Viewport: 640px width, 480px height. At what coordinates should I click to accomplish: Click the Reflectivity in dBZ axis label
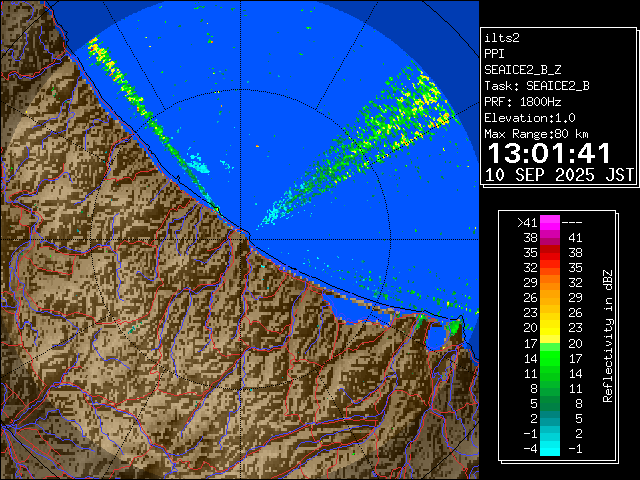click(x=607, y=335)
